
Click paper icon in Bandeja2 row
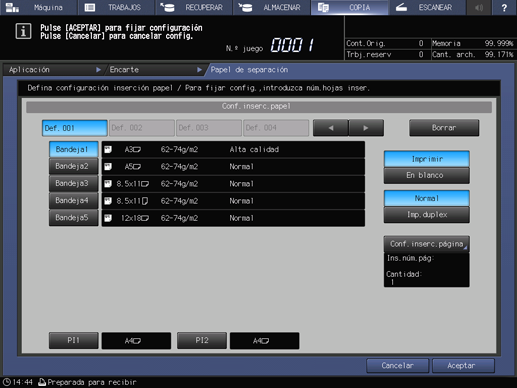click(108, 167)
